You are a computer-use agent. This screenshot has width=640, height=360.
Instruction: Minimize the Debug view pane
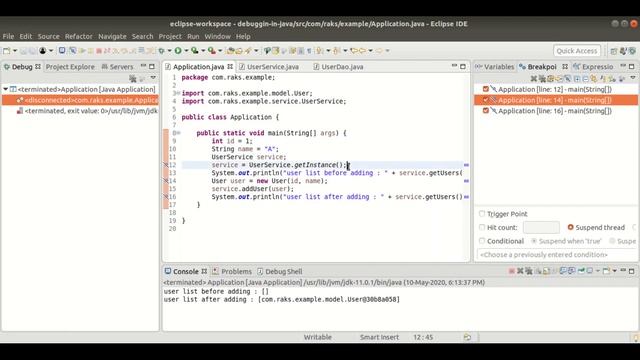pyautogui.click(x=143, y=66)
